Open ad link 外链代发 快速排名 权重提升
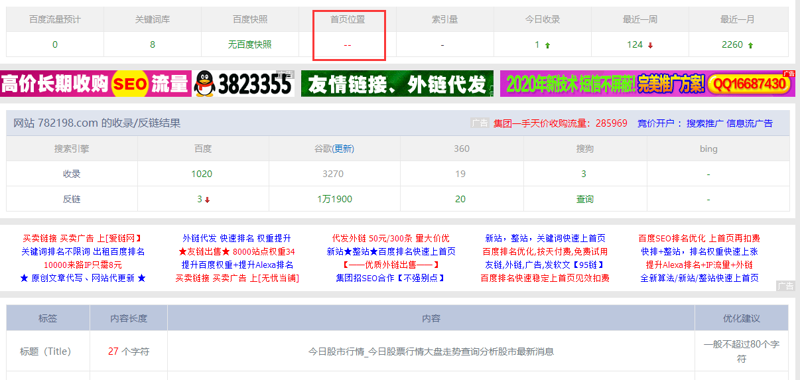 [x=237, y=238]
